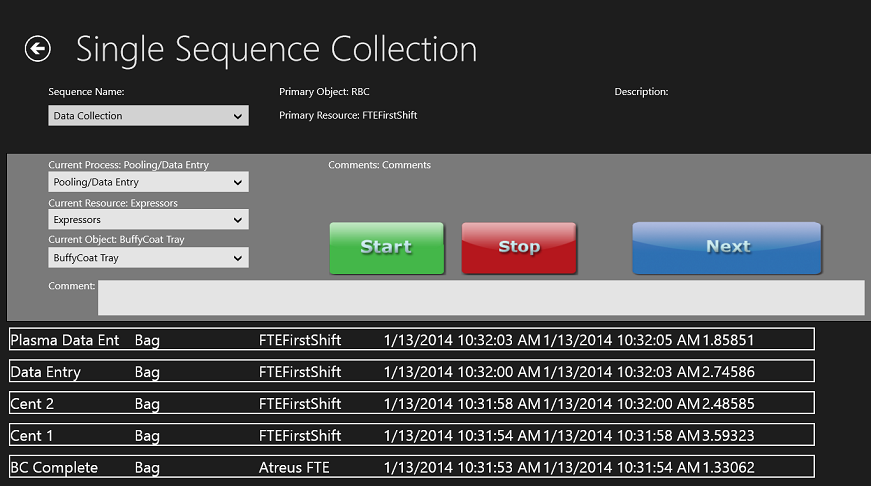Open the Sequence Name dropdown
Viewport: 871px width, 486px height.
148,116
